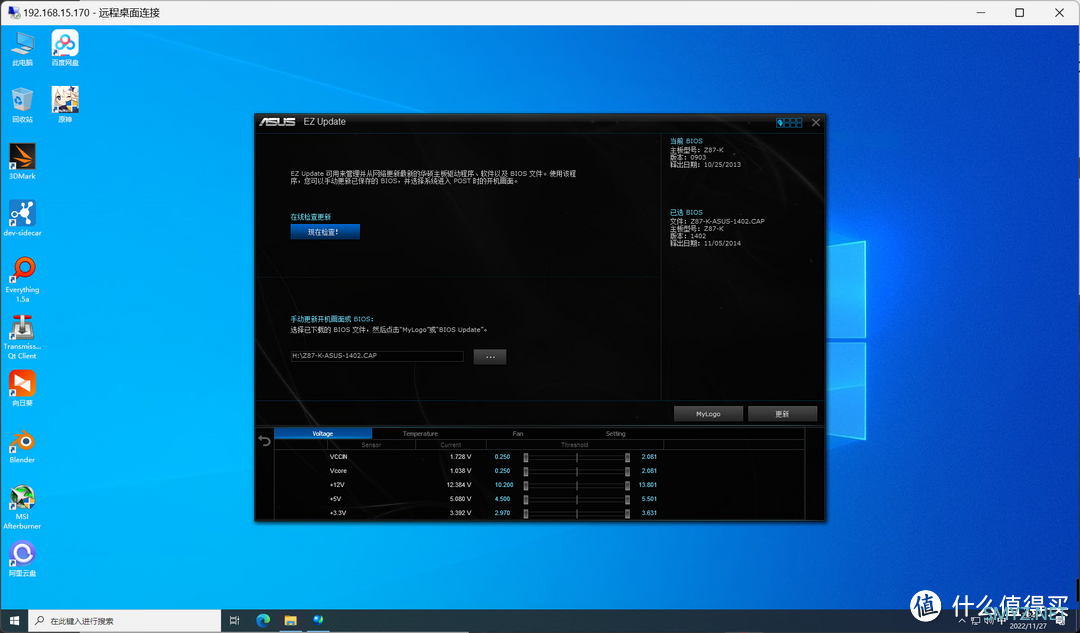Click the 13.801 upper threshold value
The height and width of the screenshot is (633, 1080).
[x=647, y=485]
